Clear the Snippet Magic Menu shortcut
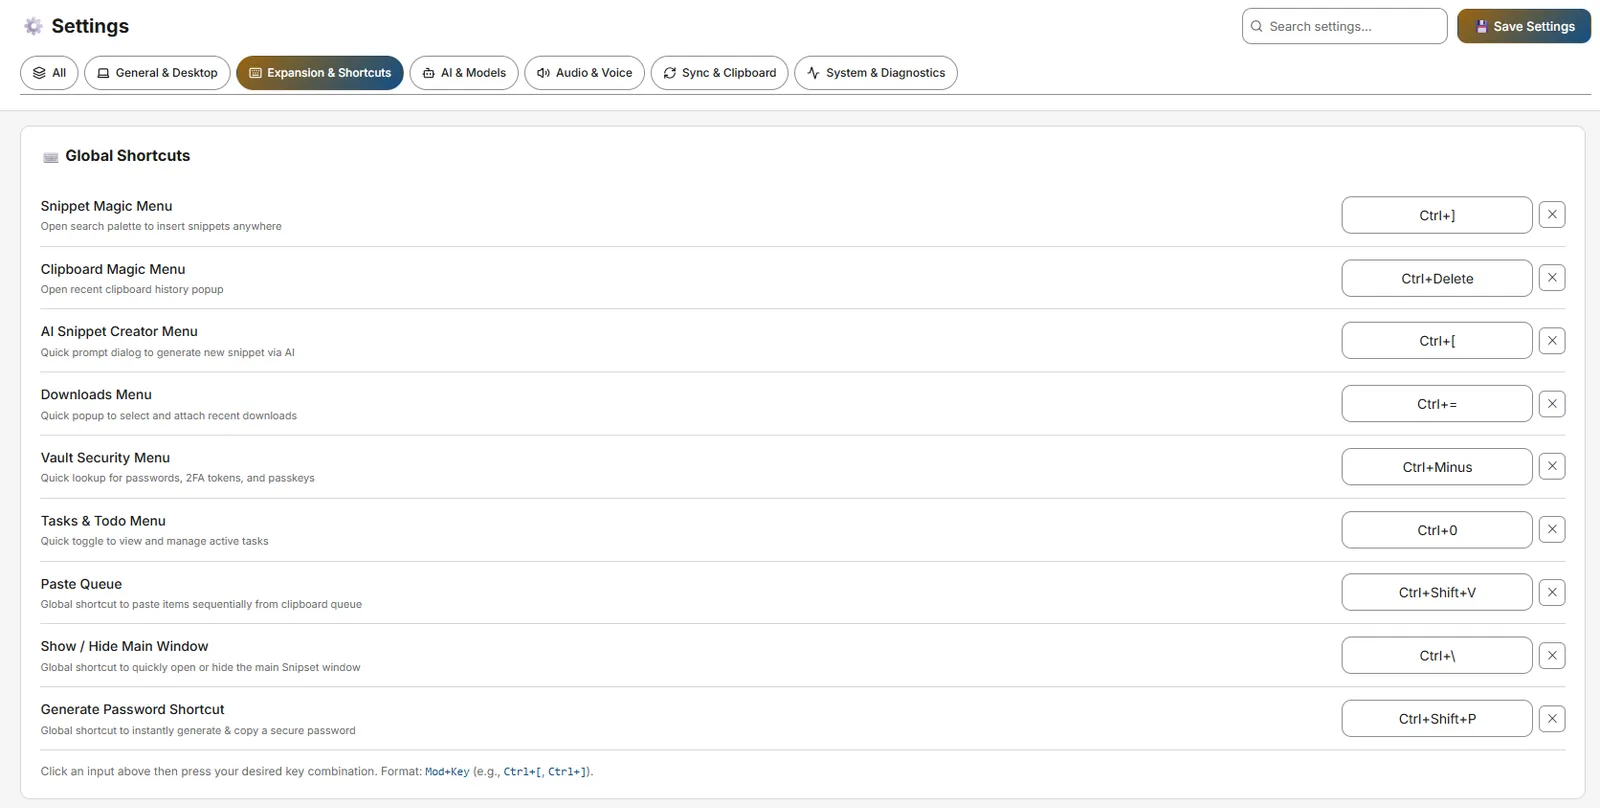The width and height of the screenshot is (1600, 808). (1552, 215)
